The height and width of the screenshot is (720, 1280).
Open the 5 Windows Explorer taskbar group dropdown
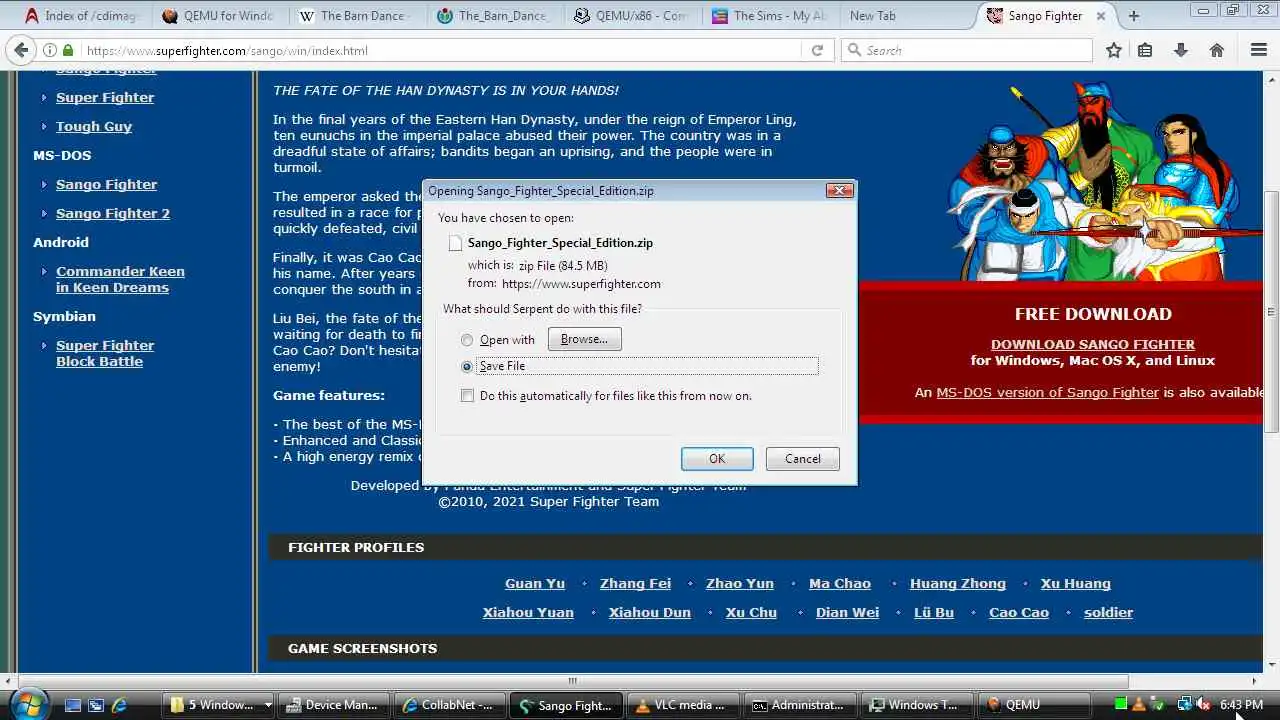pyautogui.click(x=267, y=705)
